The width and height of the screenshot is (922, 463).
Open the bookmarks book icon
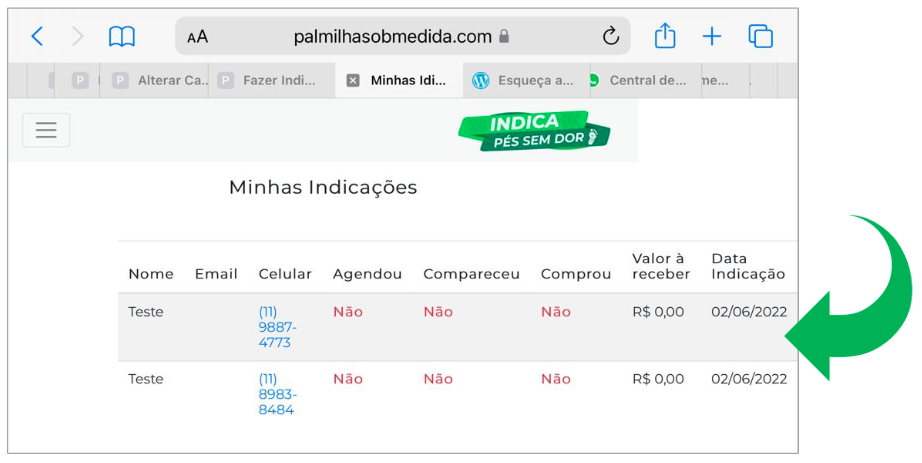click(122, 36)
